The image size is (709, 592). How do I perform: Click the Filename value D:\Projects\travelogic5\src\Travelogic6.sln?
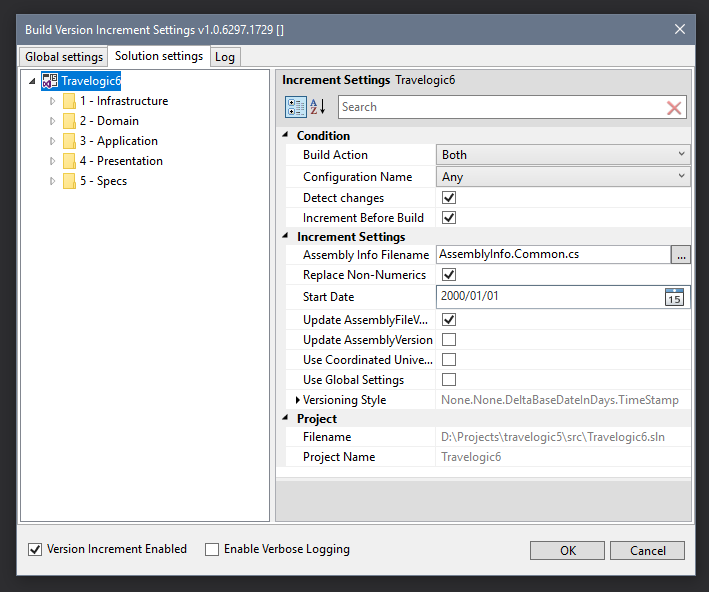click(x=553, y=437)
